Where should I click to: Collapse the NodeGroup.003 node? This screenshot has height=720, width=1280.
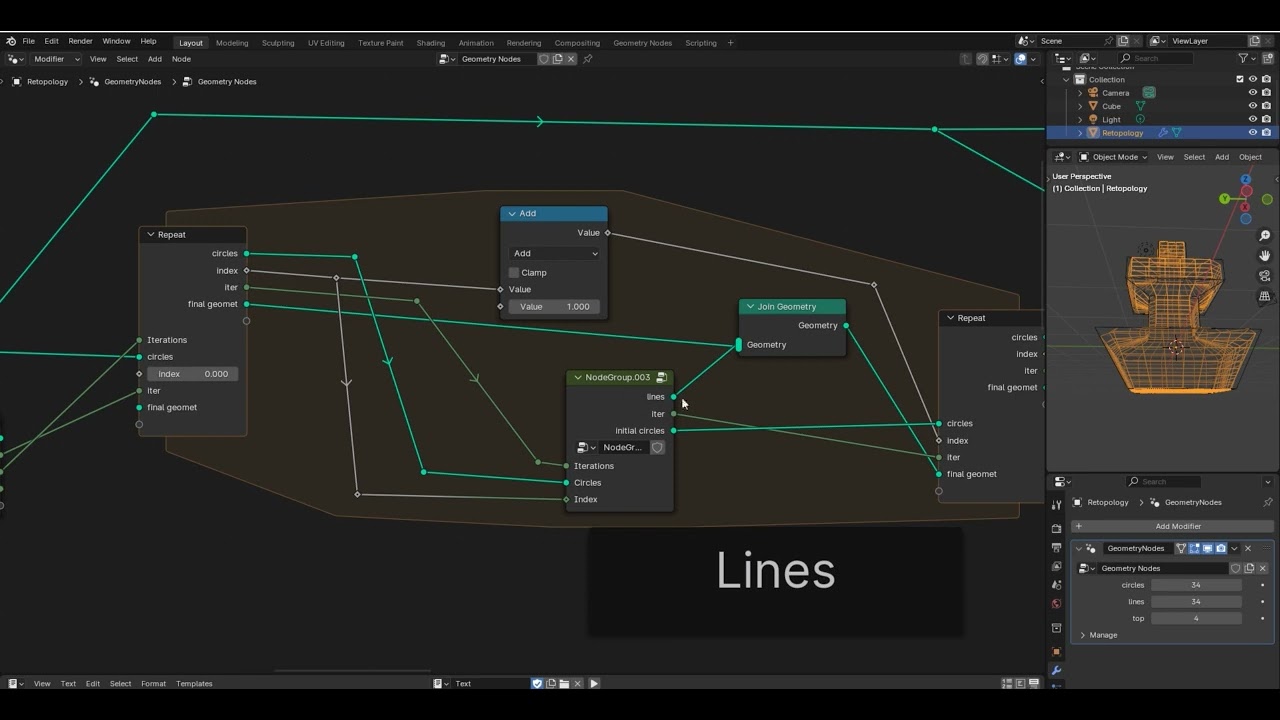click(x=577, y=377)
